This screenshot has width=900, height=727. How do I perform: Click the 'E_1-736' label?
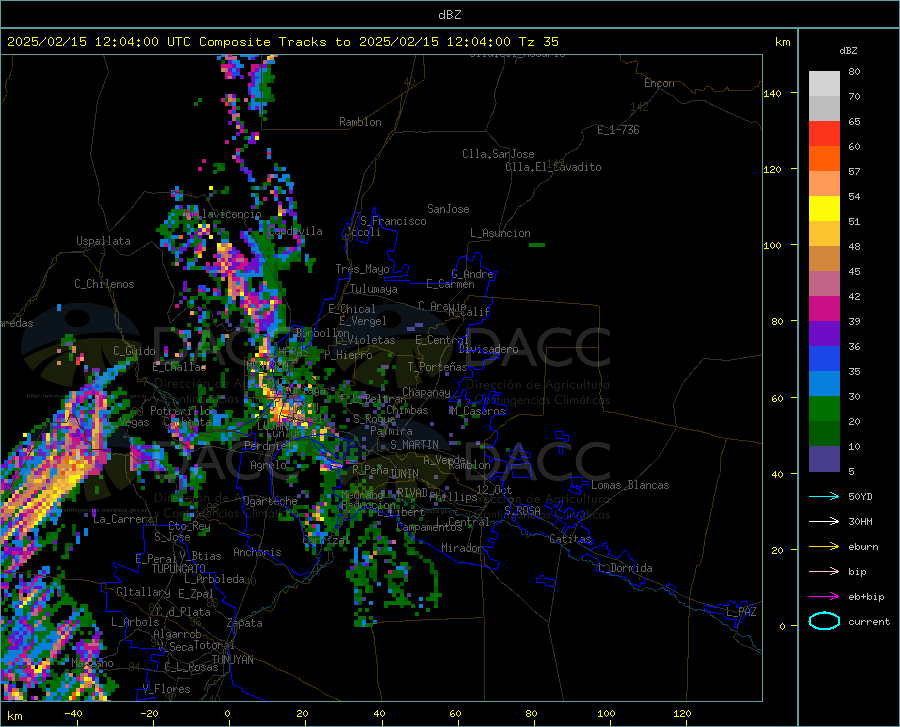(x=618, y=130)
